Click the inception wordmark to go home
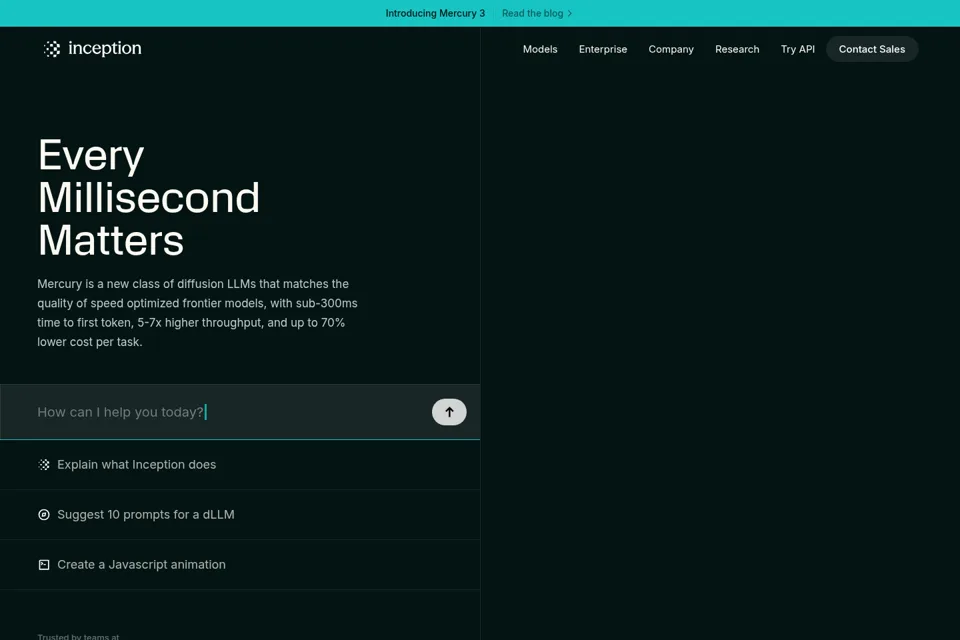960x640 pixels. pyautogui.click(x=105, y=48)
